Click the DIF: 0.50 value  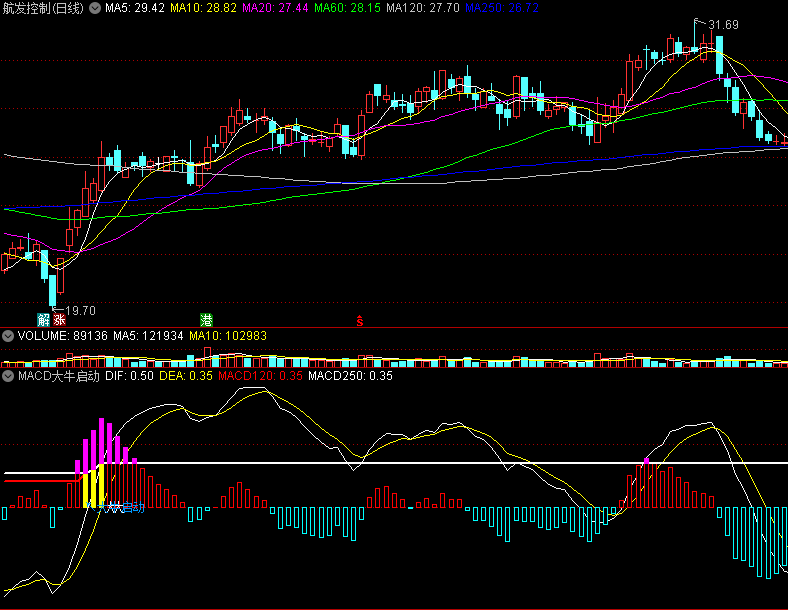129,376
